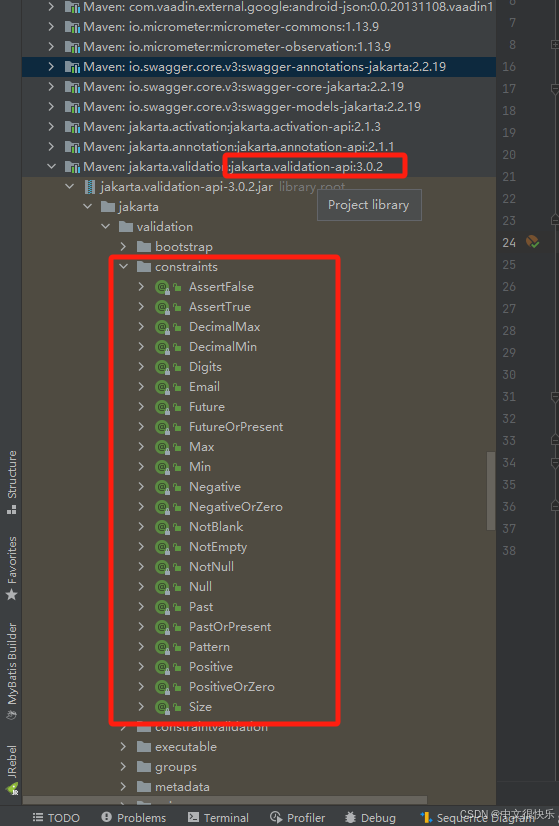Click the jakarta.validation-api-3.0.2.jar archive icon
Screen dimensions: 559x826
pyautogui.click(x=90, y=187)
